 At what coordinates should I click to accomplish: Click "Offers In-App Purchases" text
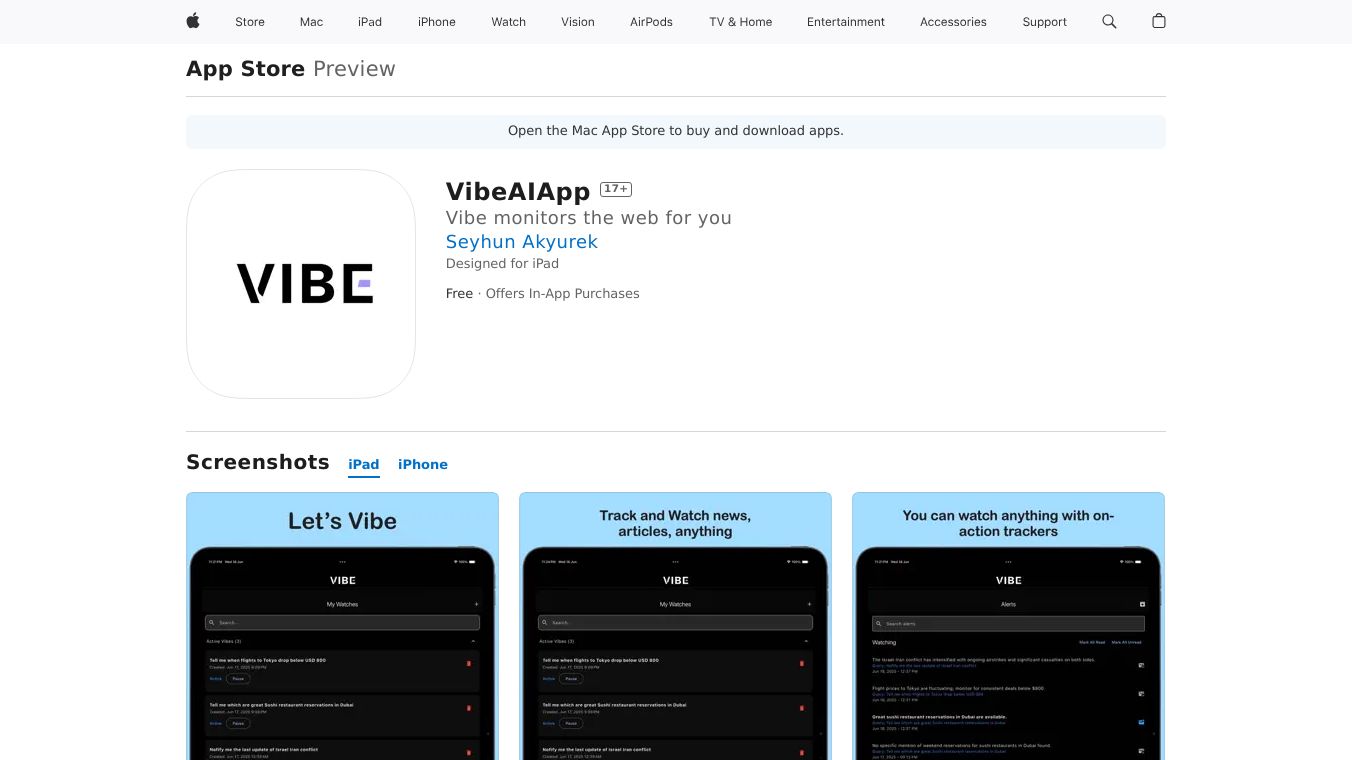[563, 294]
